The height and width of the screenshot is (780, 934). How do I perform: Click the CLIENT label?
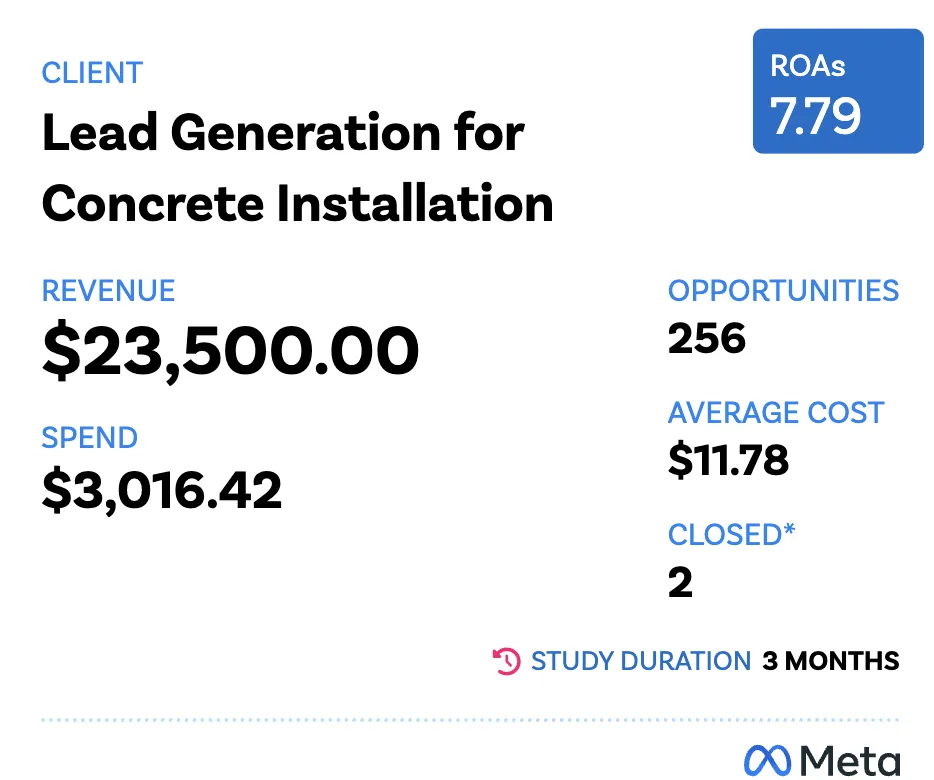[92, 73]
